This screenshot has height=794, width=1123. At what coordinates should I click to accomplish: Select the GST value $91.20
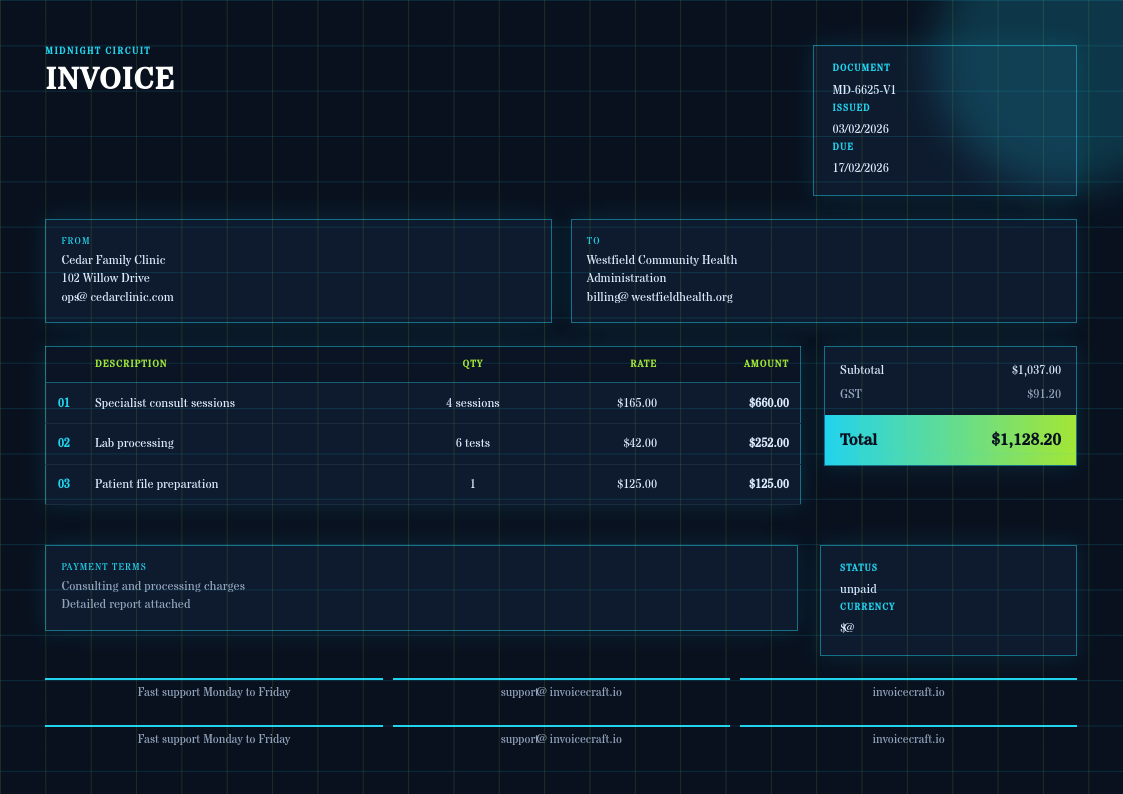[x=1044, y=394]
